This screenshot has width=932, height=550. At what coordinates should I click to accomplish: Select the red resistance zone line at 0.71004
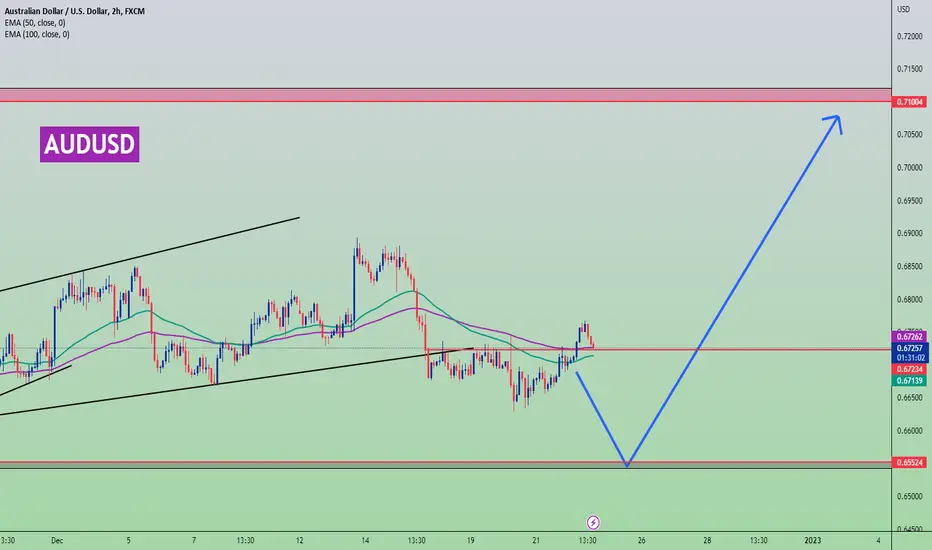pyautogui.click(x=445, y=102)
